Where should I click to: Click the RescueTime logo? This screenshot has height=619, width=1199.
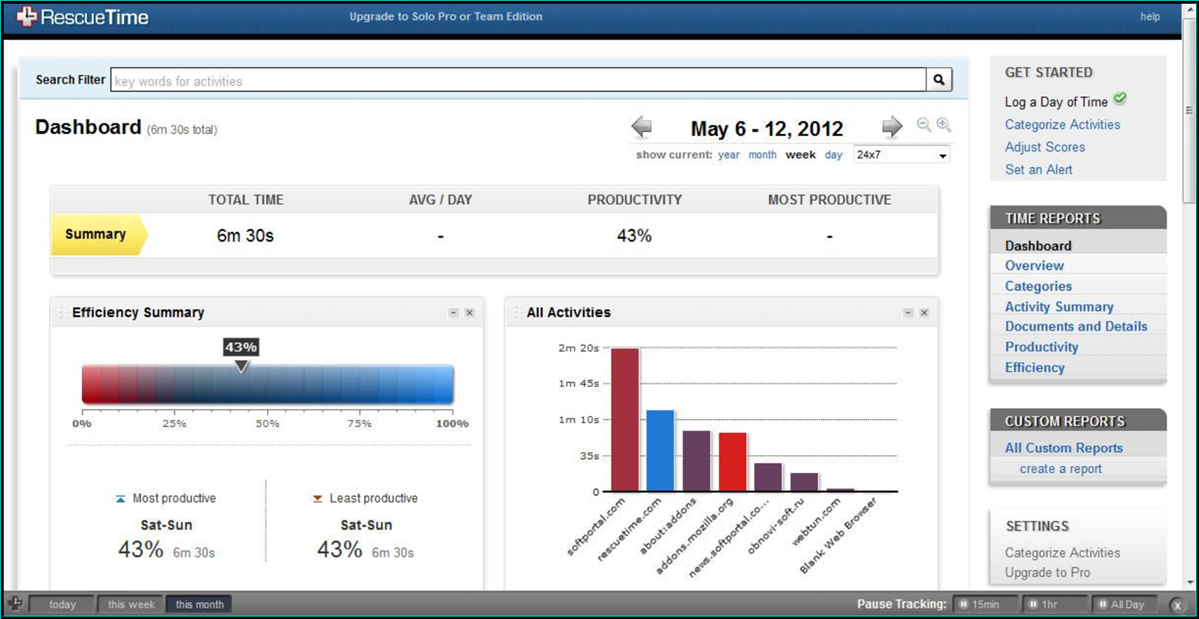tap(83, 17)
